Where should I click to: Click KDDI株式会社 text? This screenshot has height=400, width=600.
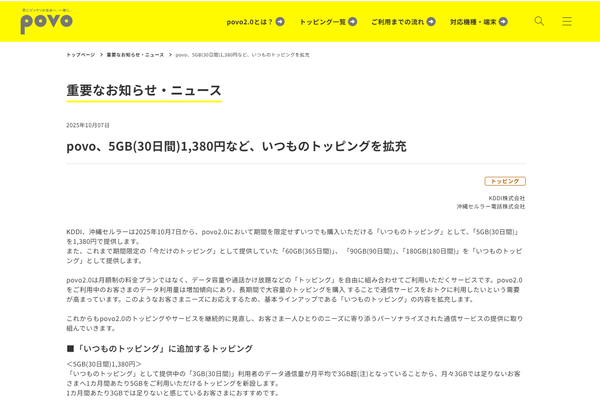(507, 198)
